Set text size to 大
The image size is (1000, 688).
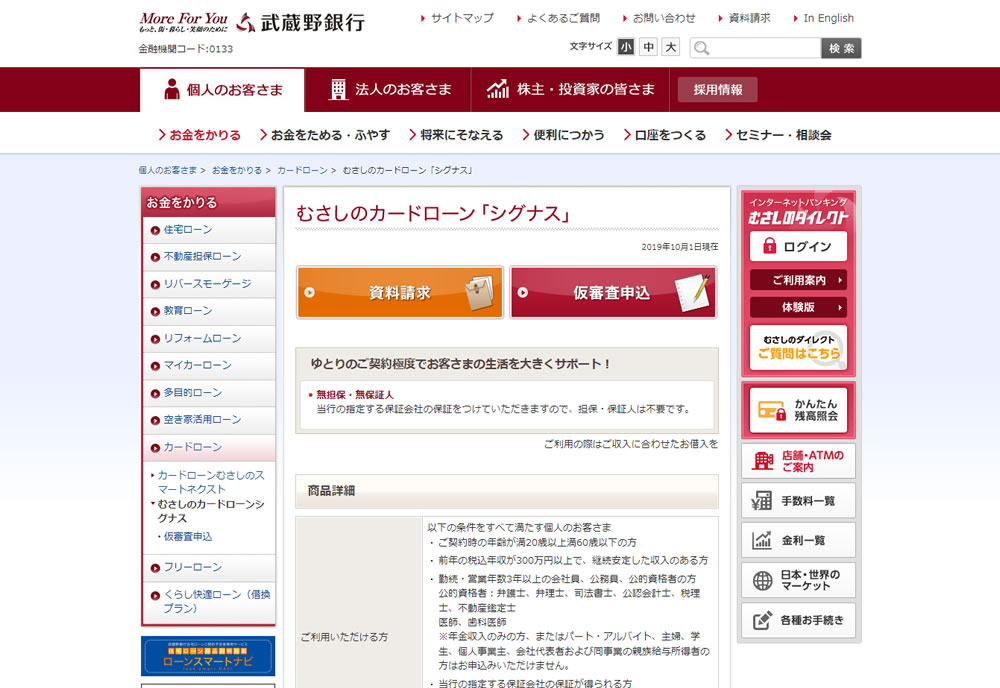point(670,47)
